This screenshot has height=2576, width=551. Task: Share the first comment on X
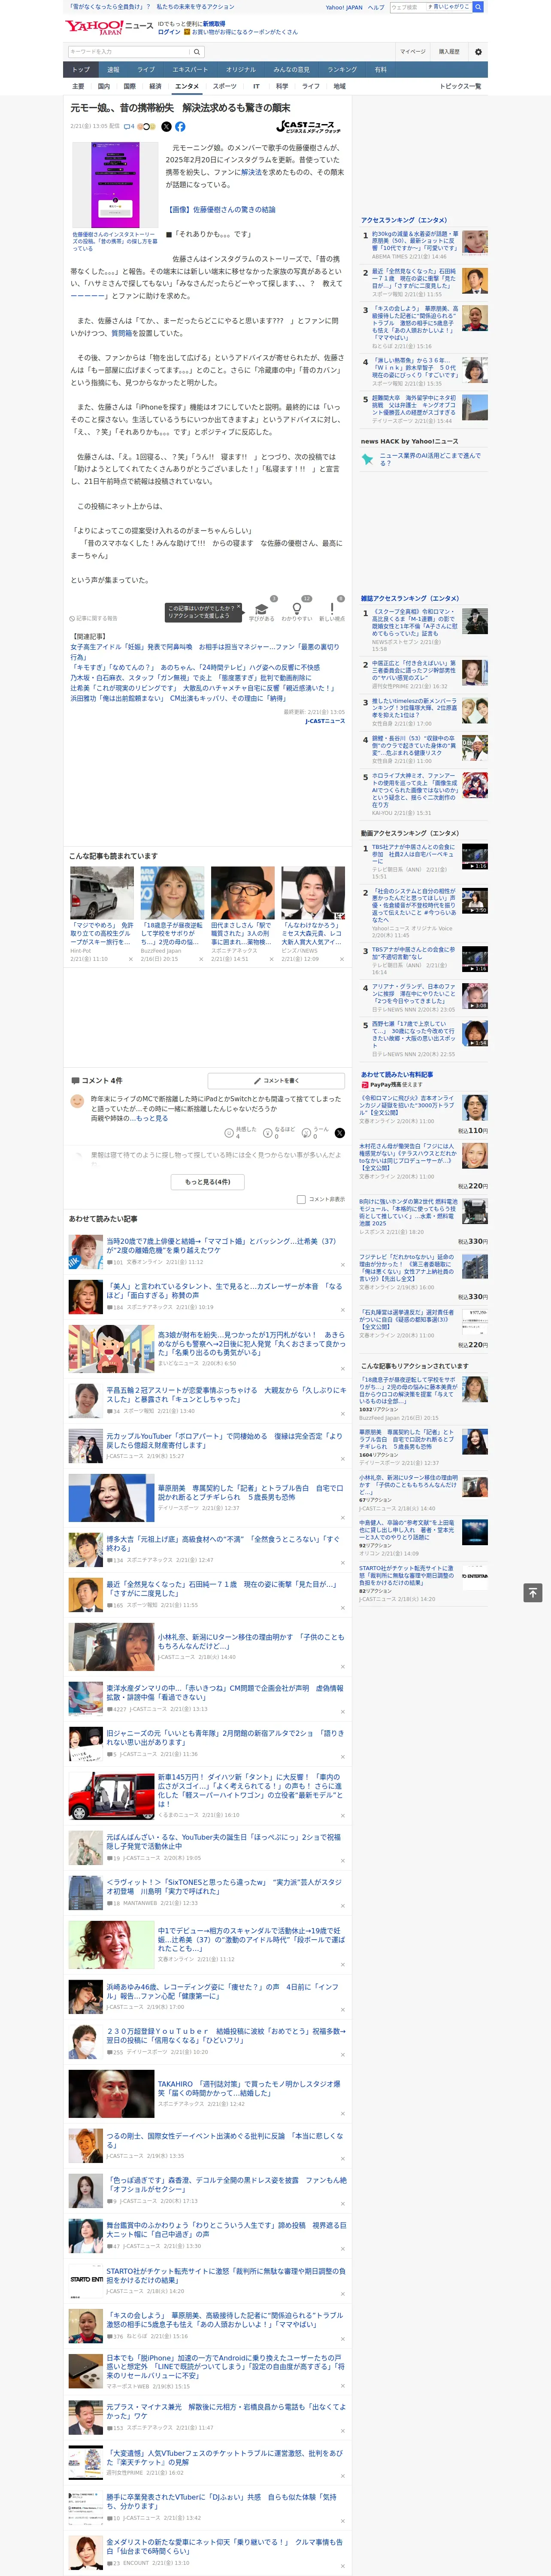point(339,1133)
